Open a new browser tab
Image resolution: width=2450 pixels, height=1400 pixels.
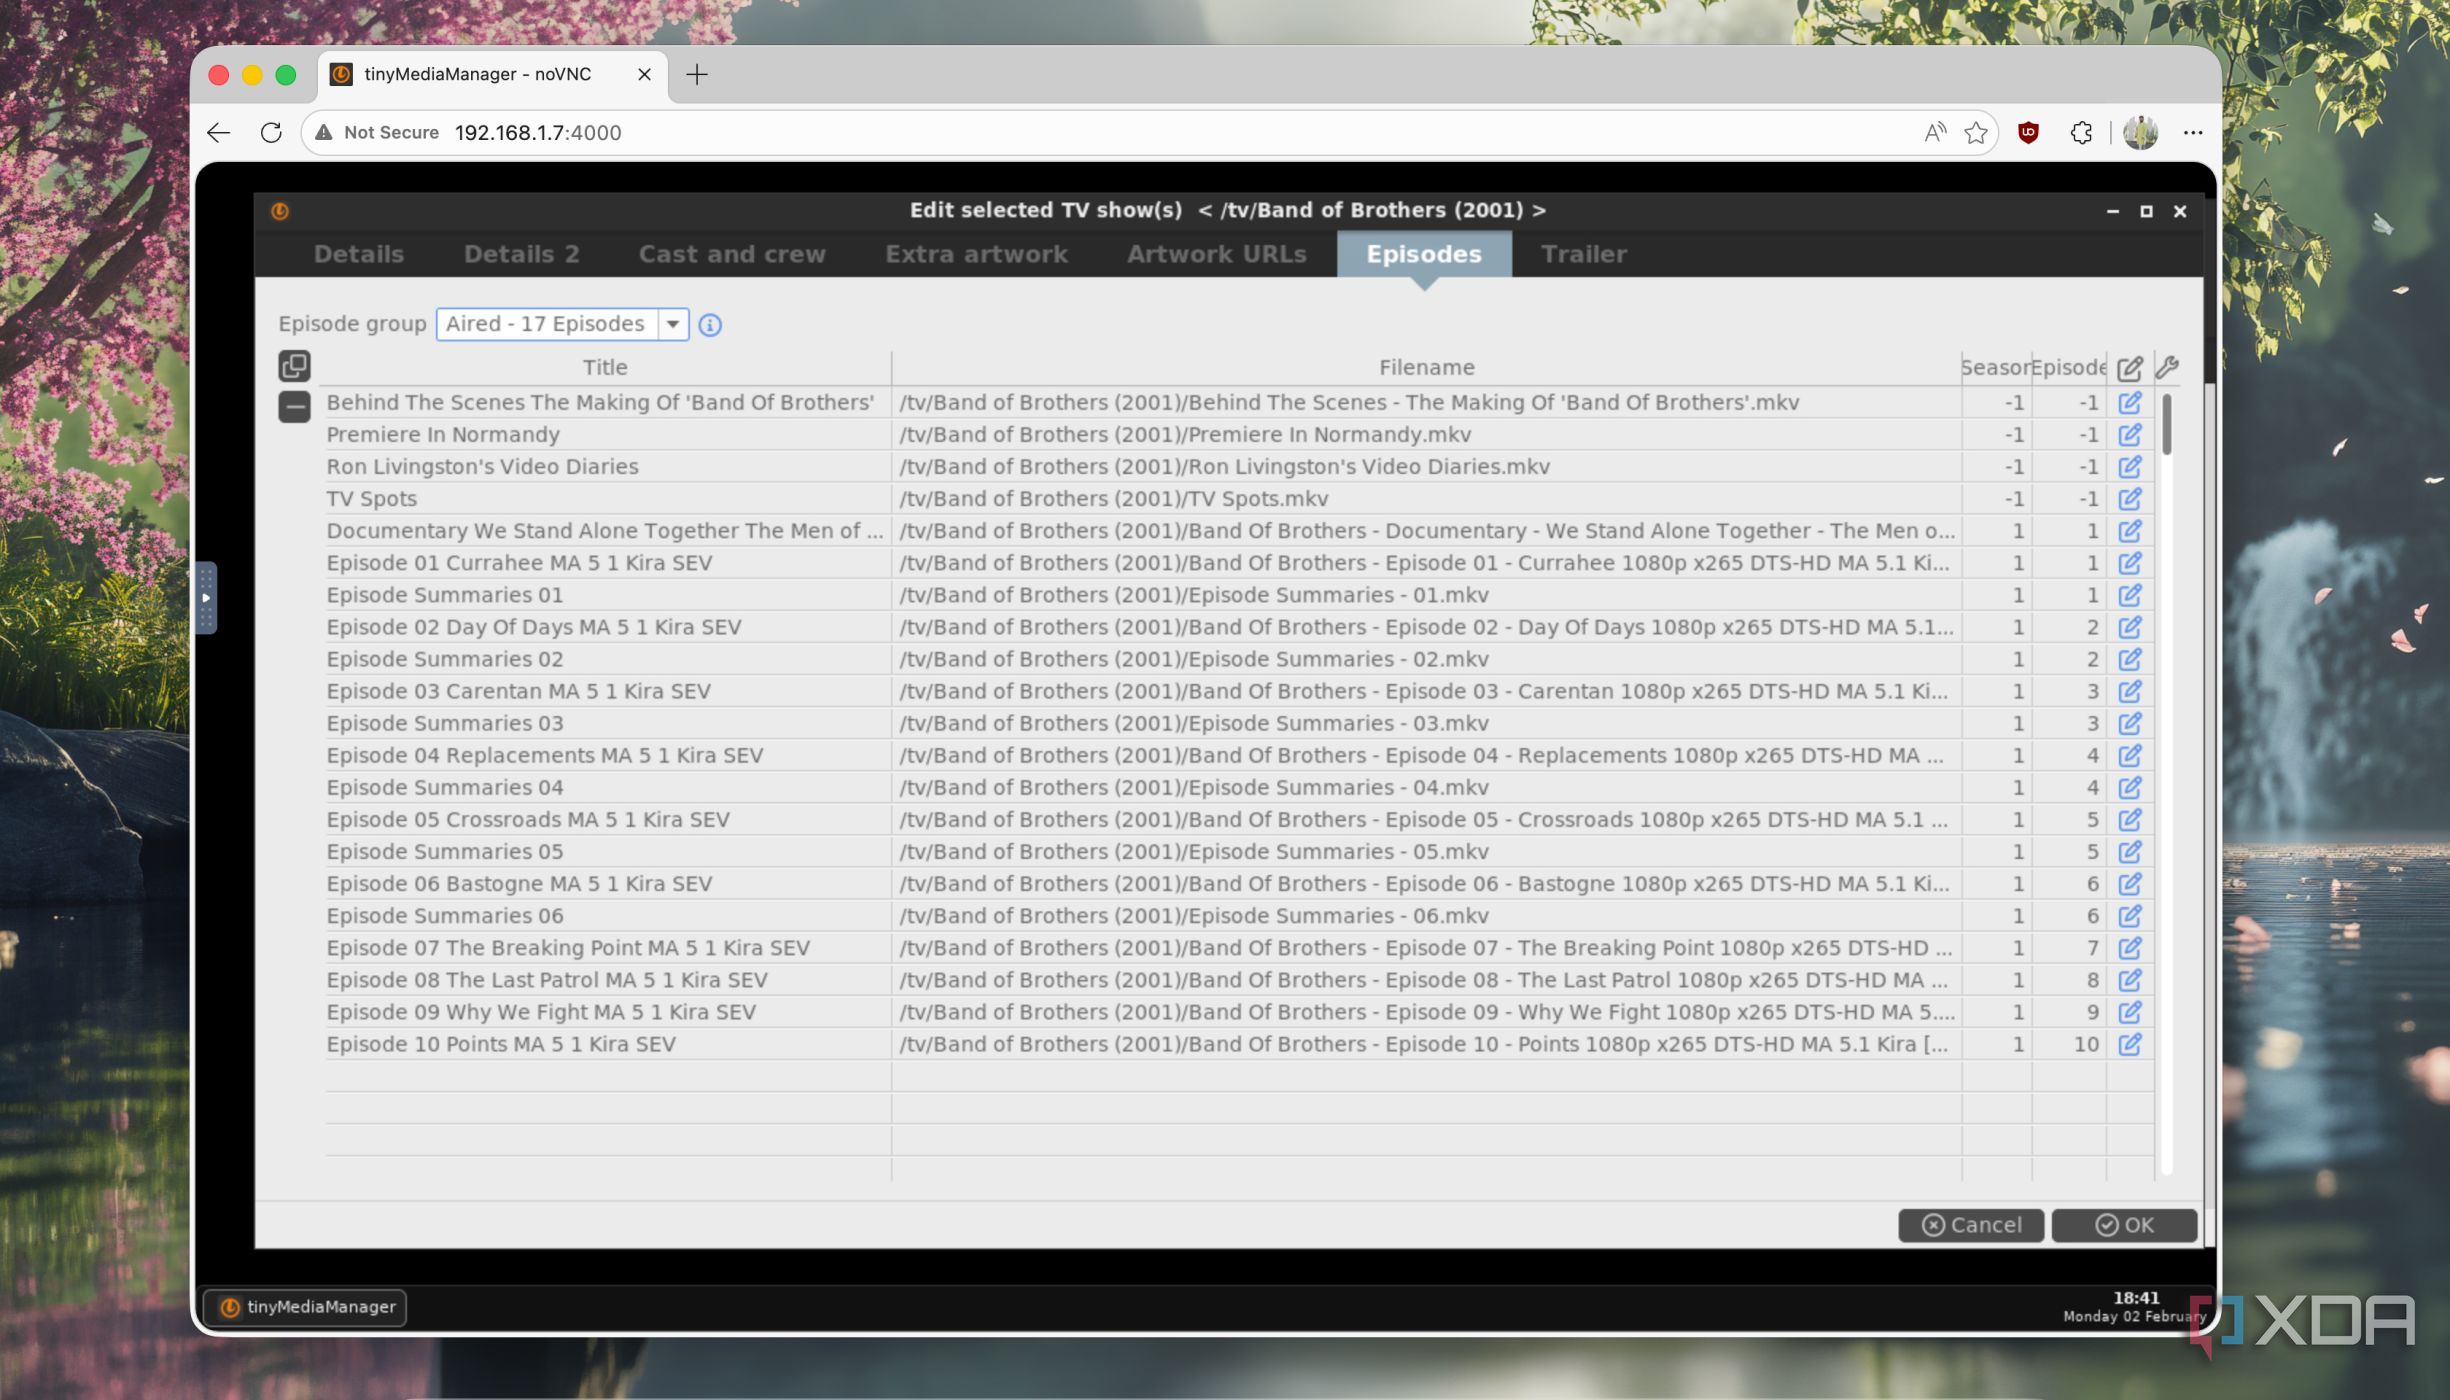coord(697,74)
